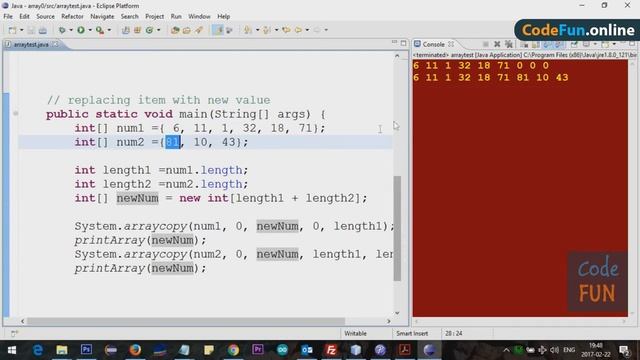Click the Remove Launch console icon

pyautogui.click(x=497, y=44)
